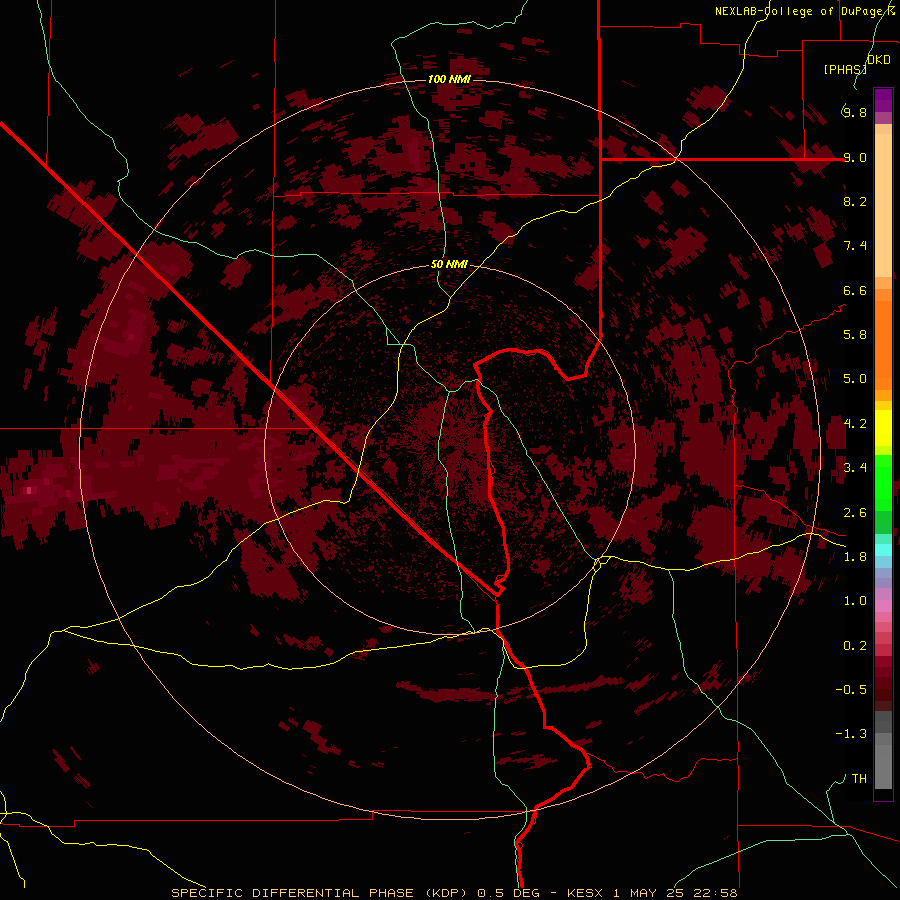The width and height of the screenshot is (900, 900).
Task: Pick the pink segment of the color bar
Action: pos(883,606)
